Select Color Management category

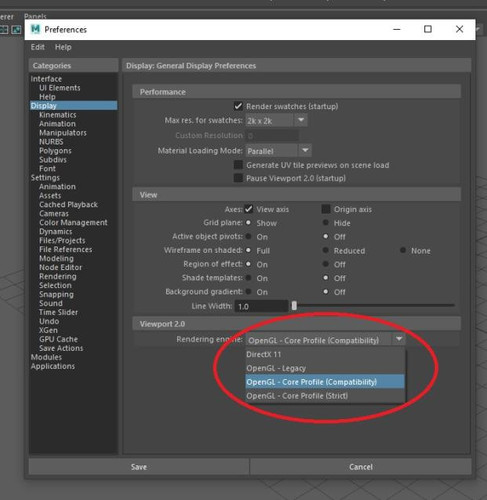click(x=73, y=223)
